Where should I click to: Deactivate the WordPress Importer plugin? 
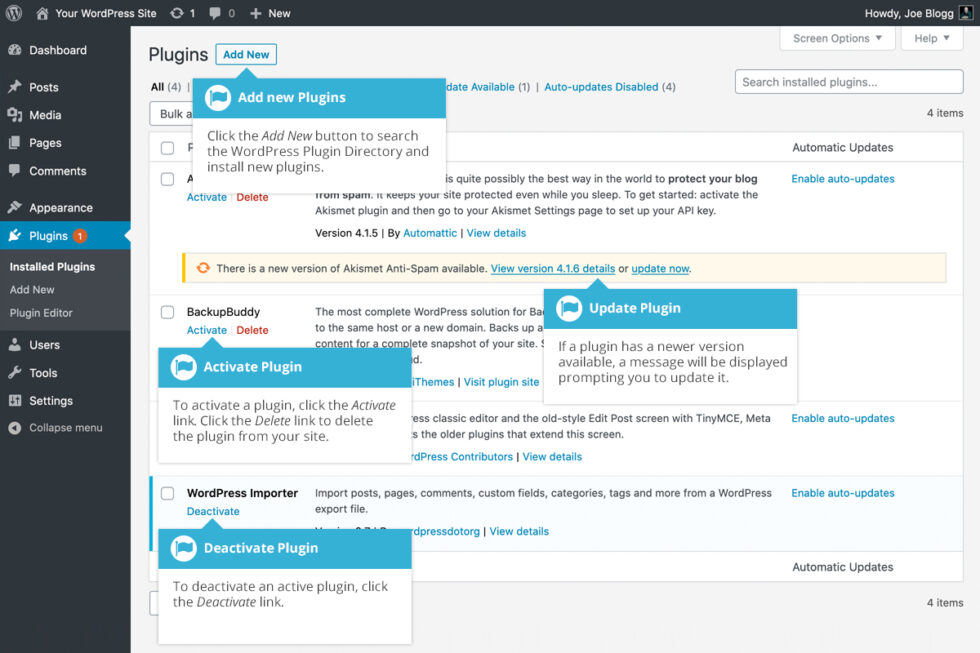[213, 511]
